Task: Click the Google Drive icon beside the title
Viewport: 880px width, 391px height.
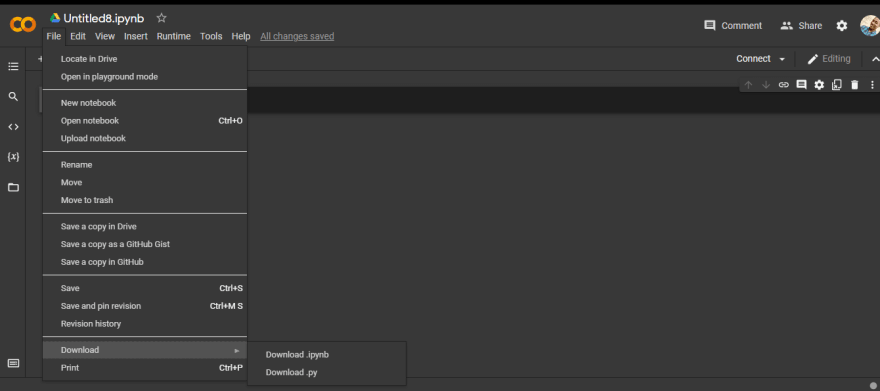Action: [x=55, y=18]
